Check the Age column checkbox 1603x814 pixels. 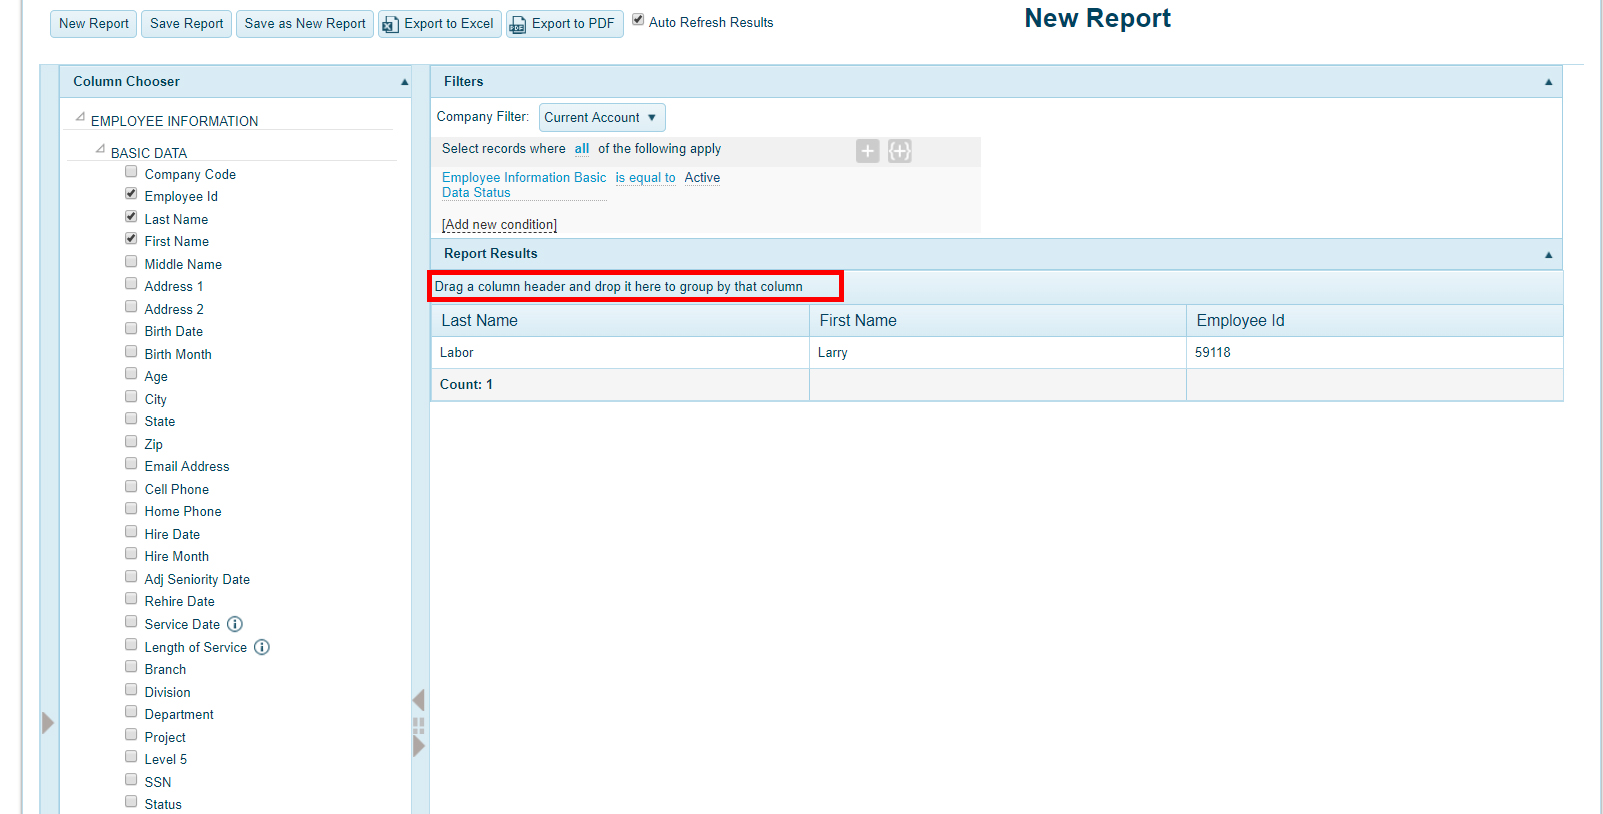click(x=131, y=374)
